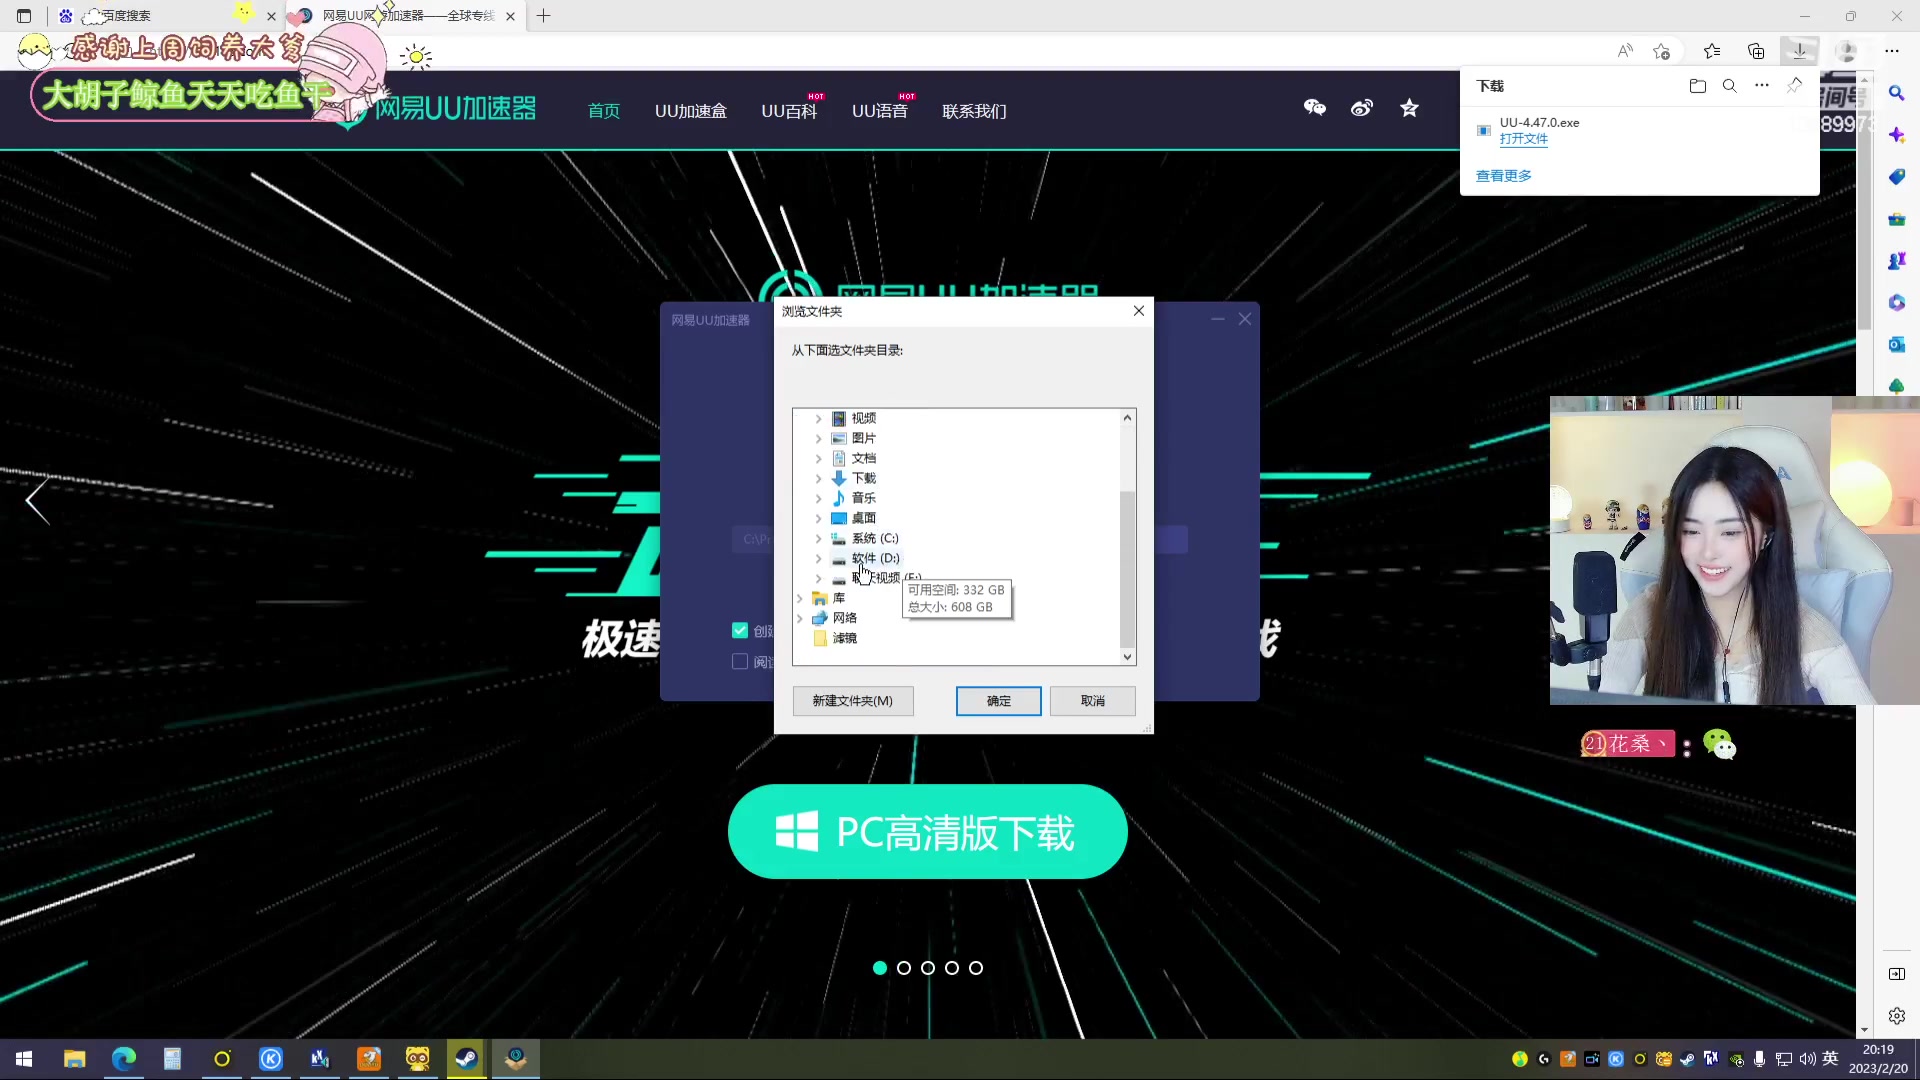The image size is (1920, 1080).
Task: Click the WeChat share icon in navbar
Action: (x=1314, y=108)
